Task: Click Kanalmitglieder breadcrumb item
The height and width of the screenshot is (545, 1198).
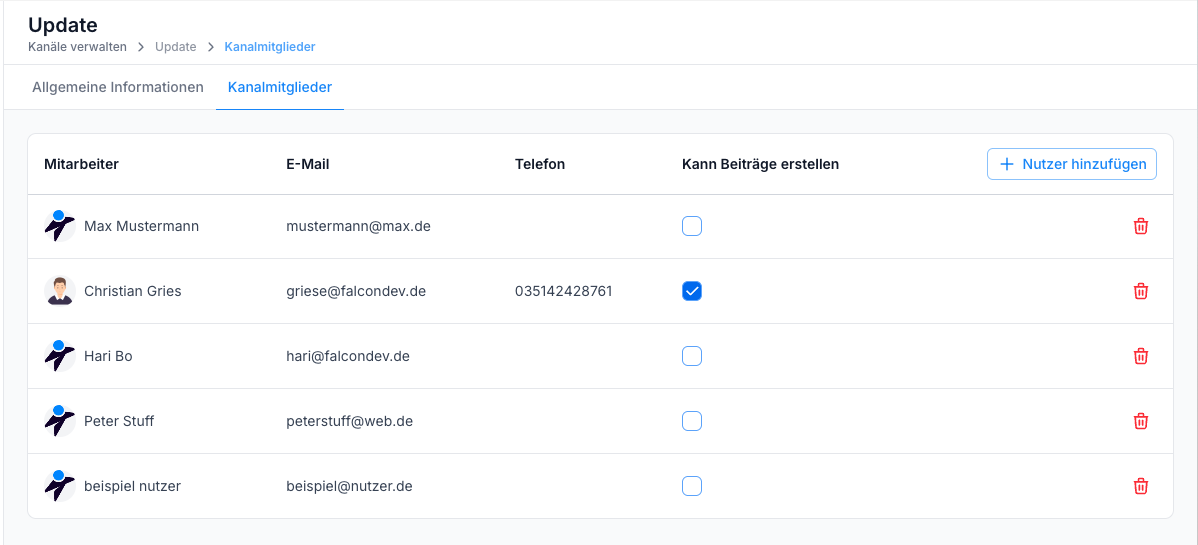Action: coord(270,47)
